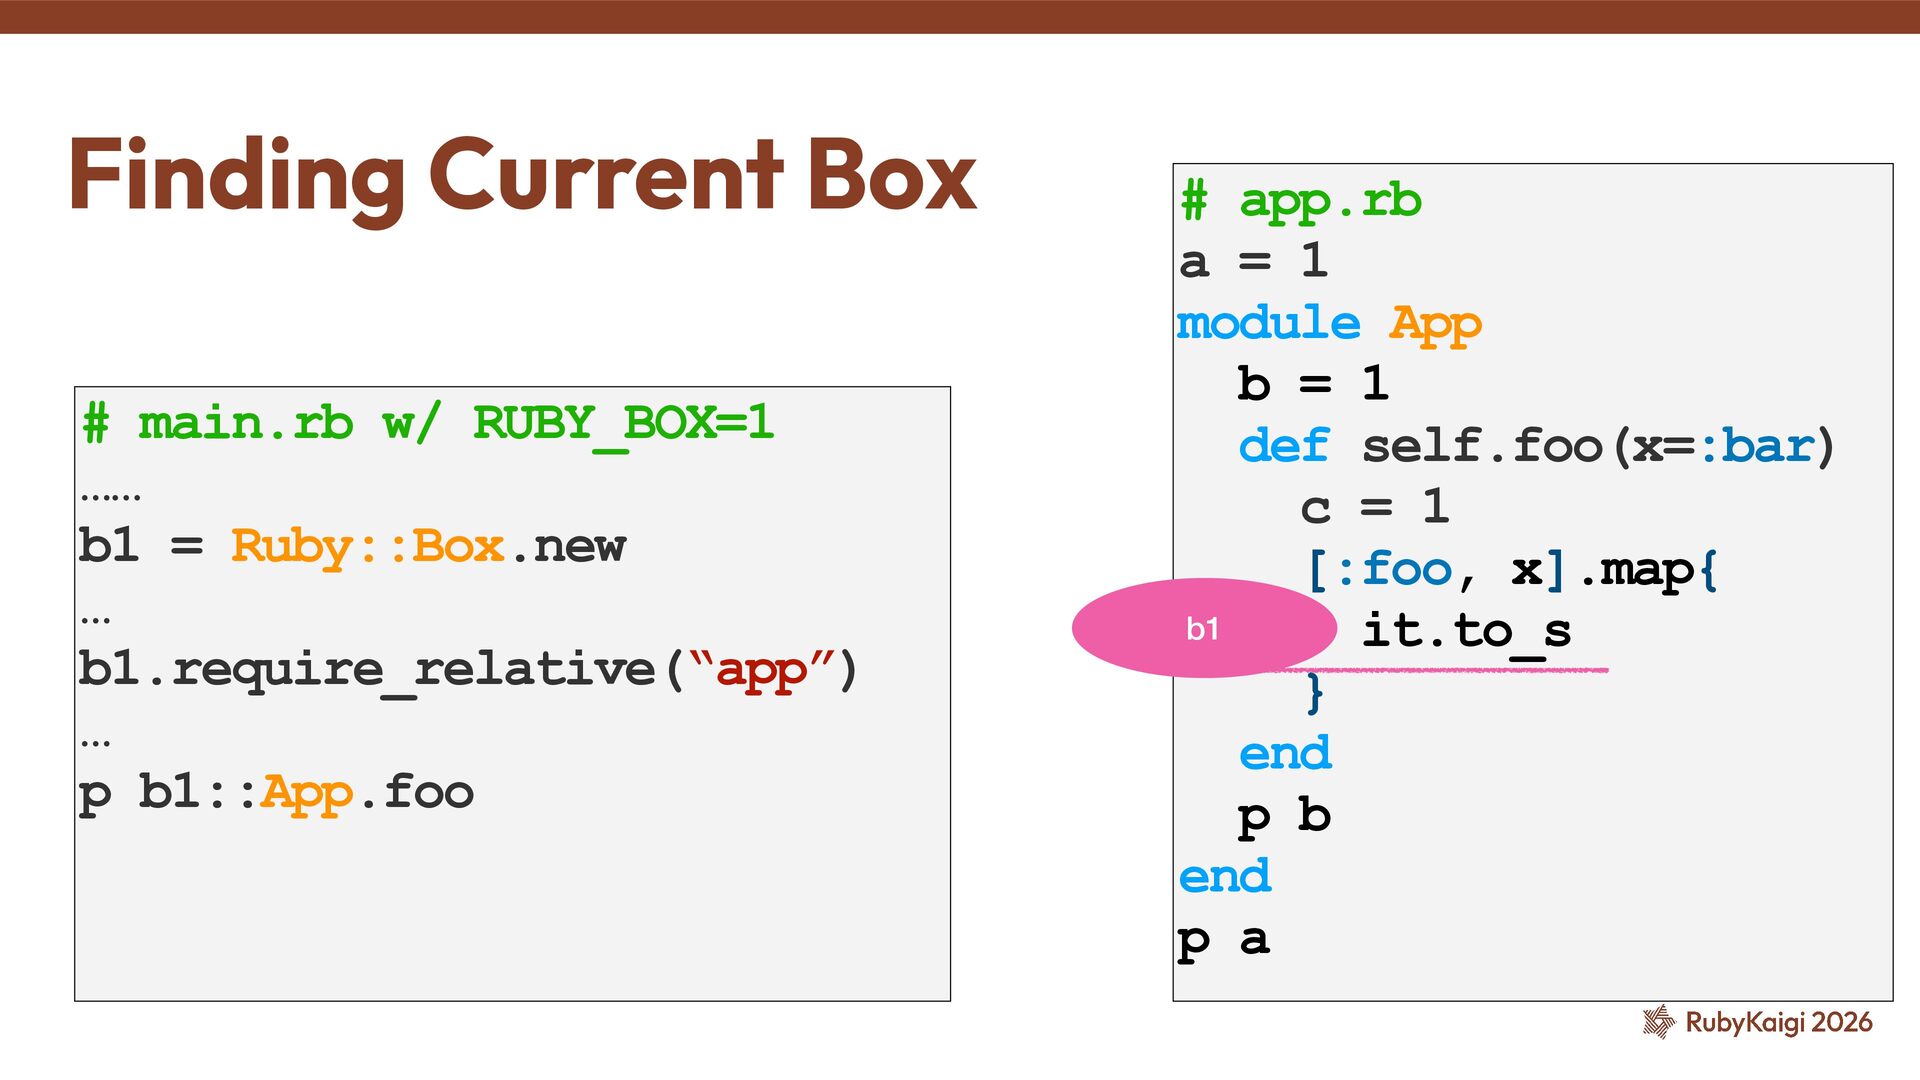Click the Ruby::Box.new expression
This screenshot has width=1920, height=1080.
[x=428, y=546]
